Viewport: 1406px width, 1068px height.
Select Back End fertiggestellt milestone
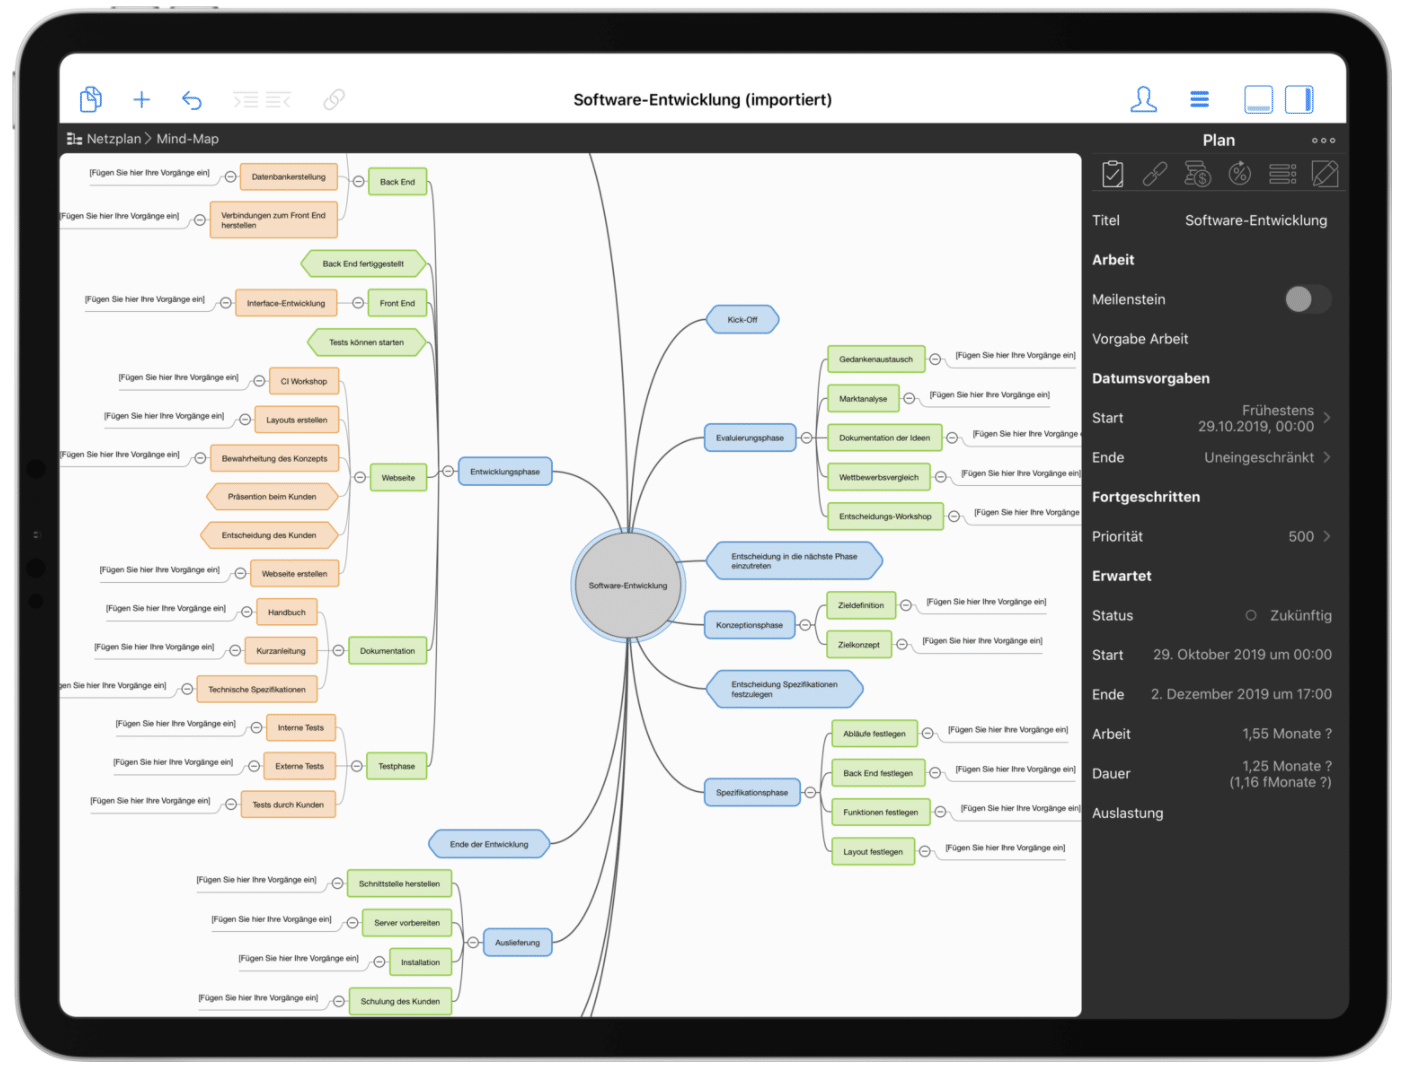coord(363,264)
